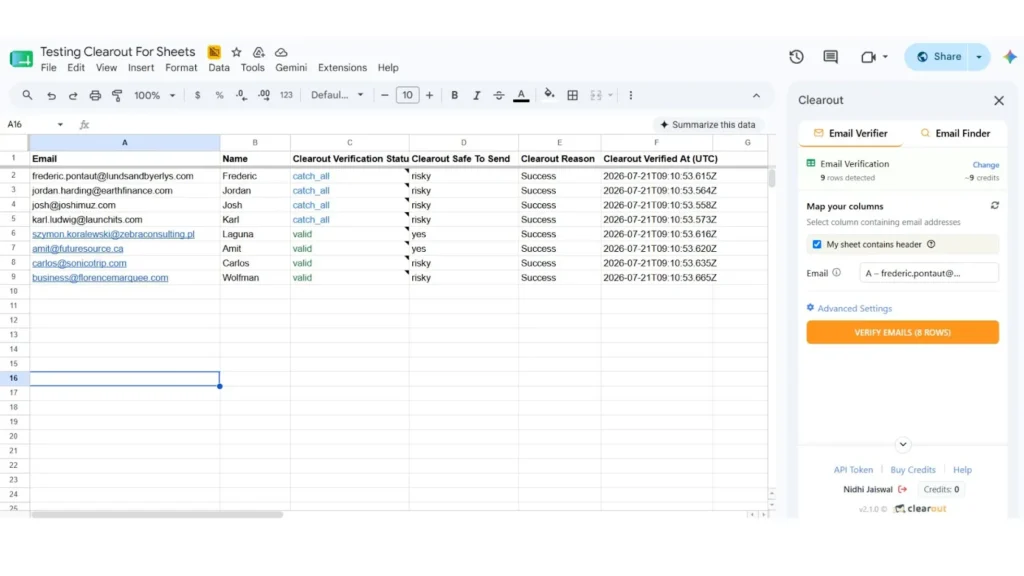
Task: Close the Clearout sidebar
Action: click(999, 101)
